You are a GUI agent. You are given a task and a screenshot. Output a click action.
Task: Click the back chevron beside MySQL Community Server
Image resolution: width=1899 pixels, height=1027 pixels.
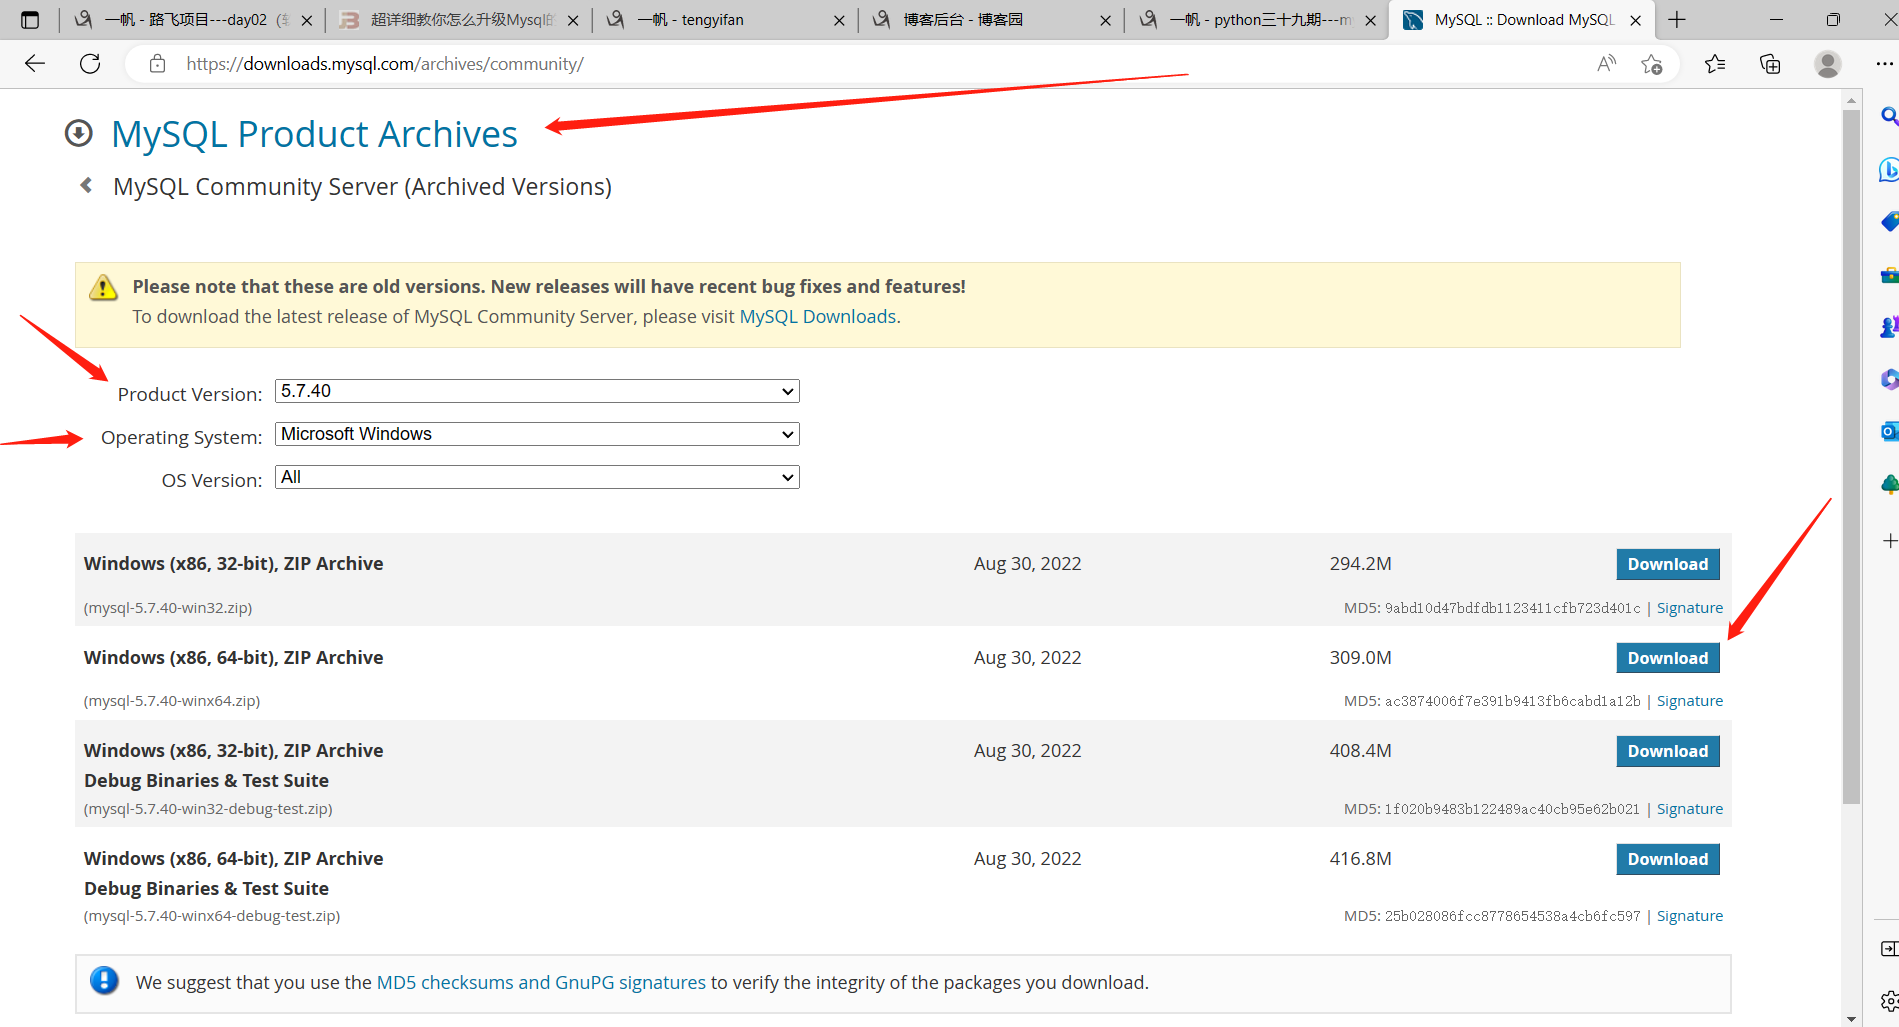pyautogui.click(x=87, y=185)
